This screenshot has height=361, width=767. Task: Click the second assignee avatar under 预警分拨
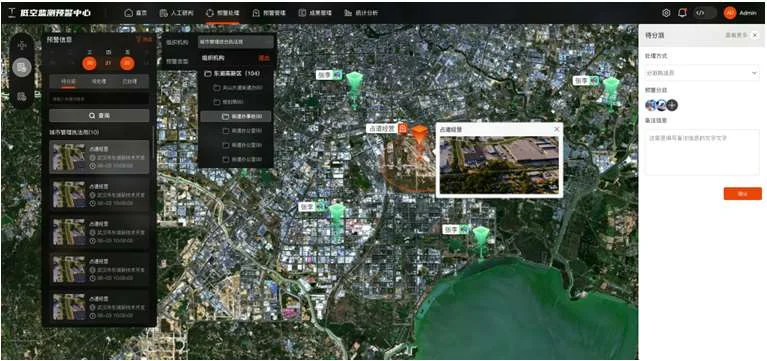661,105
